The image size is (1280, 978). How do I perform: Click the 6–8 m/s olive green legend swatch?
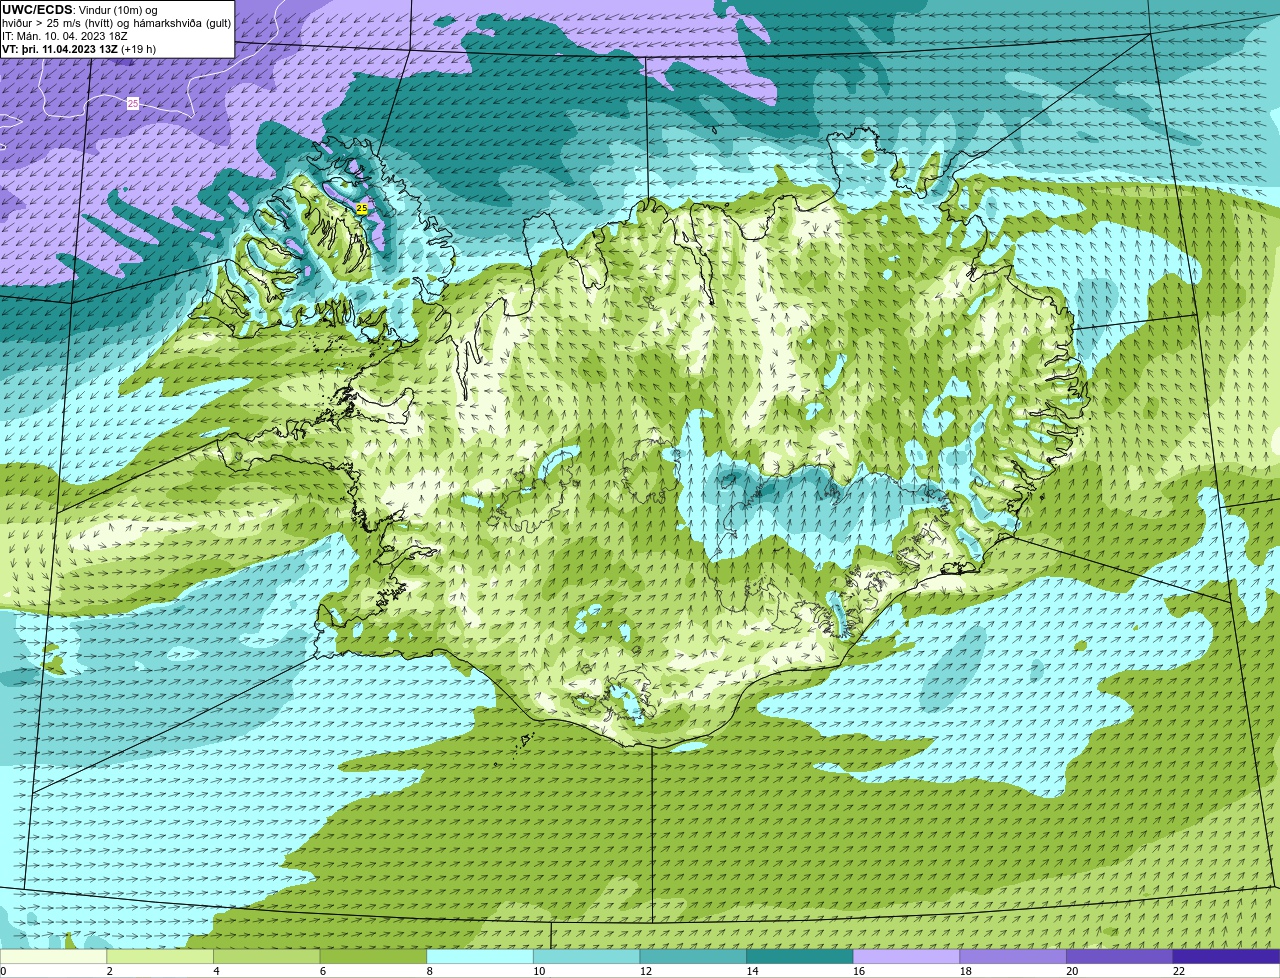[x=373, y=957]
